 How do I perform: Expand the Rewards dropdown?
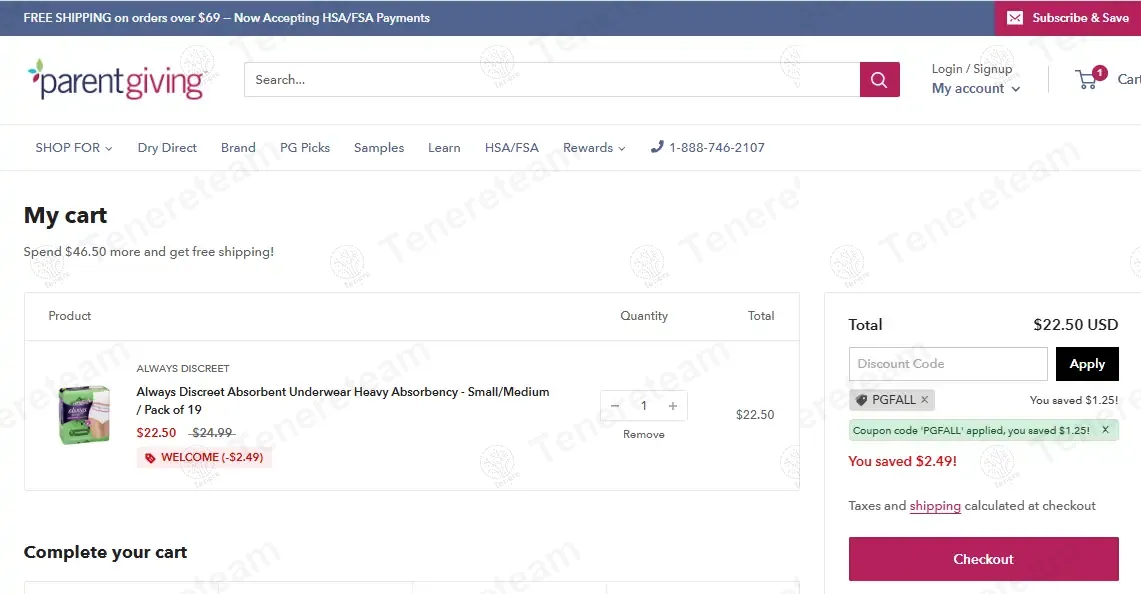[x=593, y=148]
